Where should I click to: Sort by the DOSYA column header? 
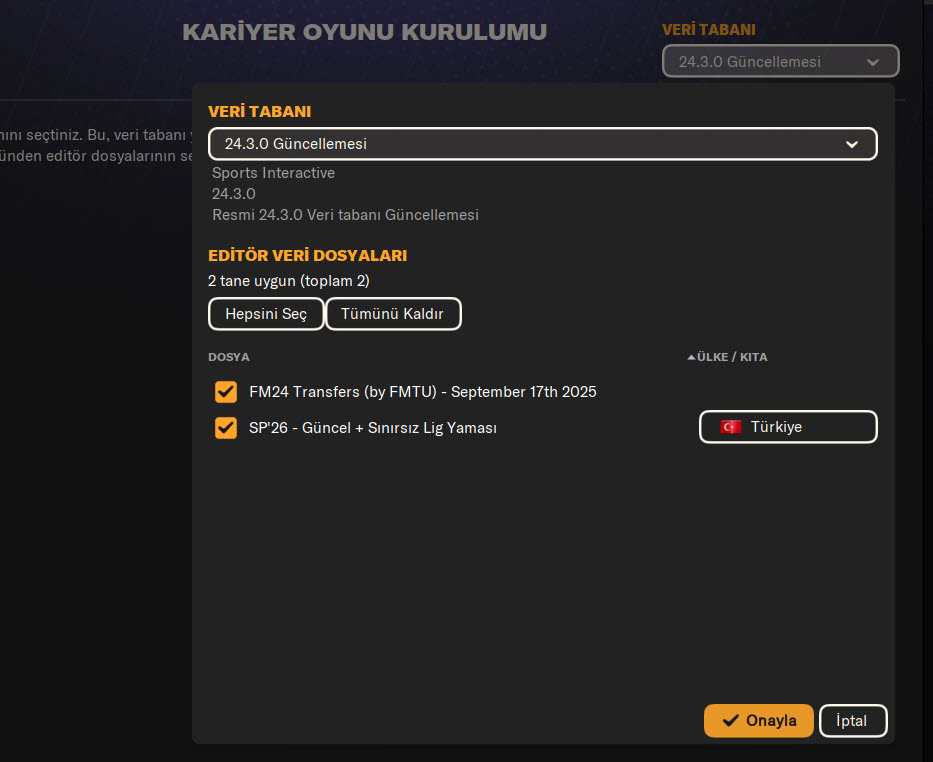(229, 357)
